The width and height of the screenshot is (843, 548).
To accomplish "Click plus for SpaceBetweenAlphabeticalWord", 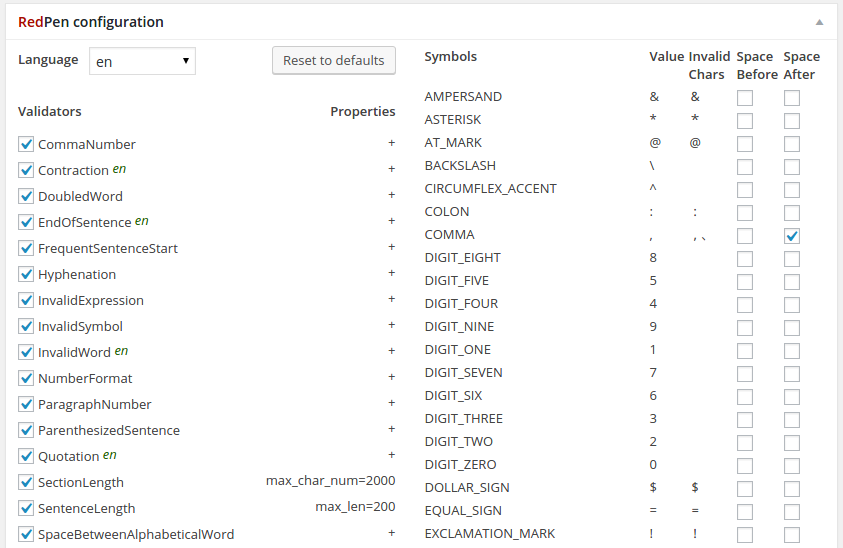I will tap(391, 533).
